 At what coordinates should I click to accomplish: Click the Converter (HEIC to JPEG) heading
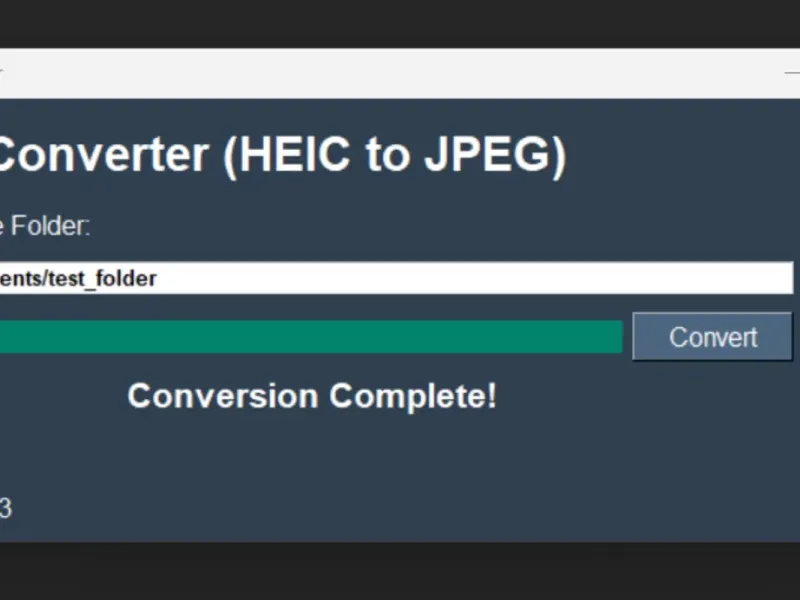pyautogui.click(x=280, y=156)
